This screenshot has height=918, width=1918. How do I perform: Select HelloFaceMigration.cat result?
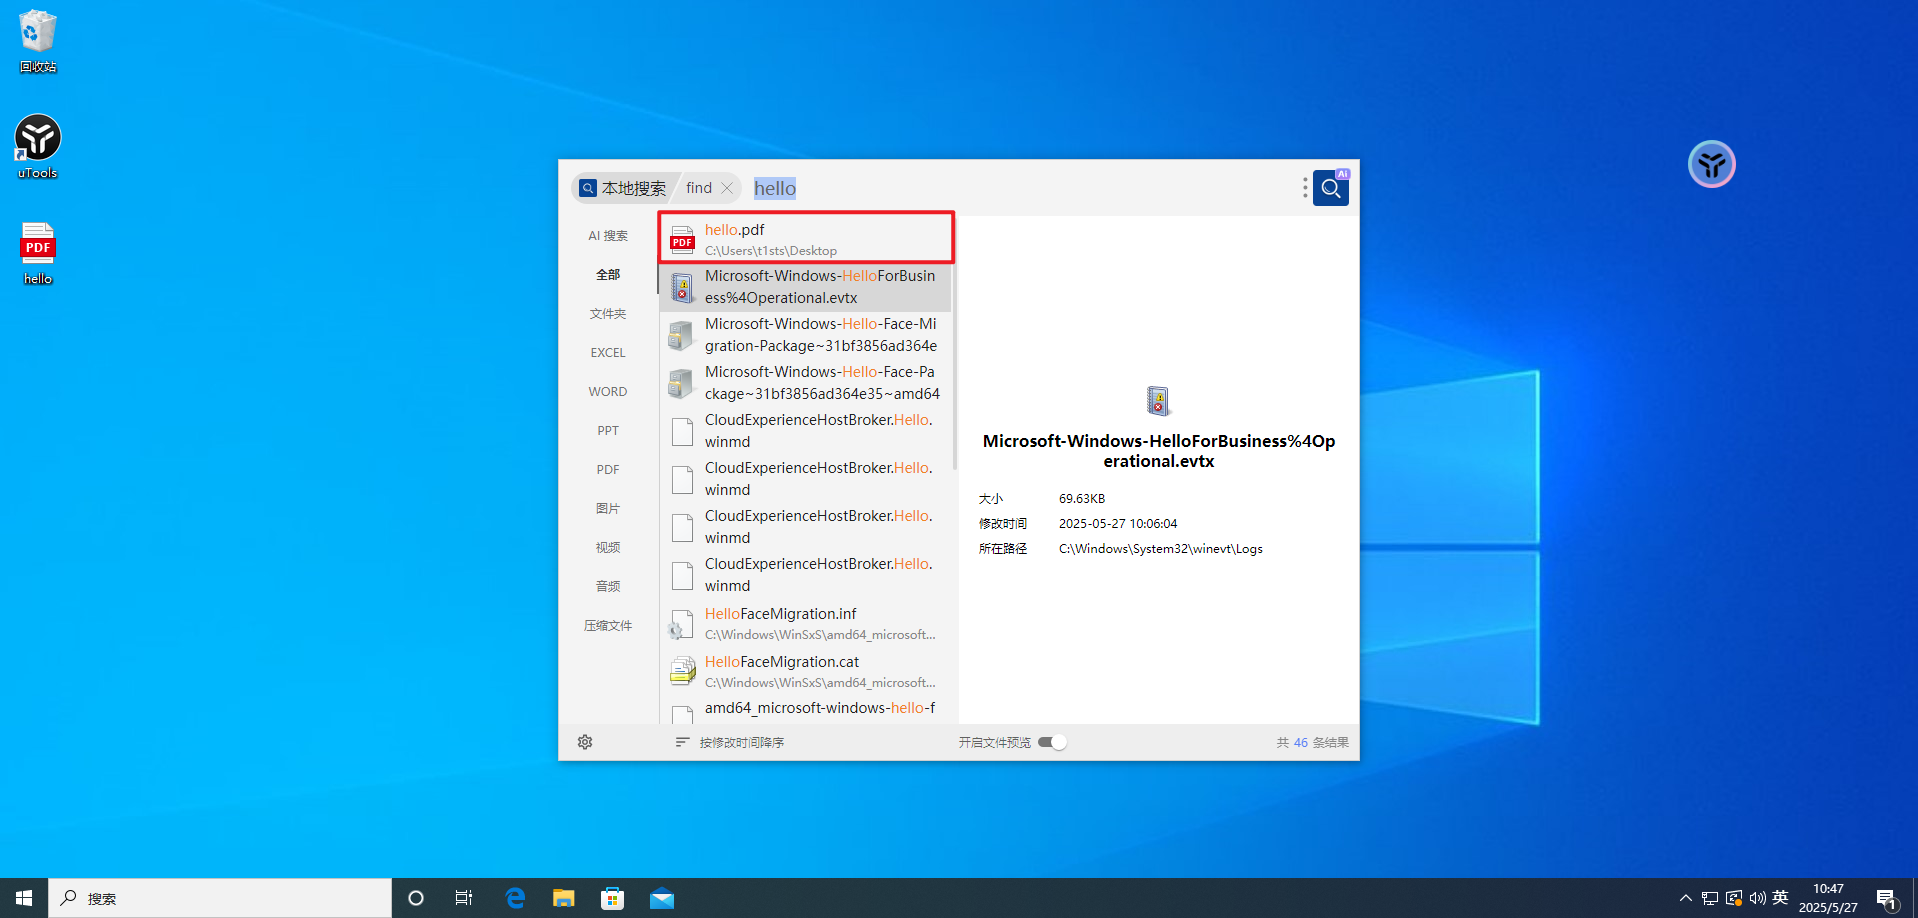tap(806, 671)
